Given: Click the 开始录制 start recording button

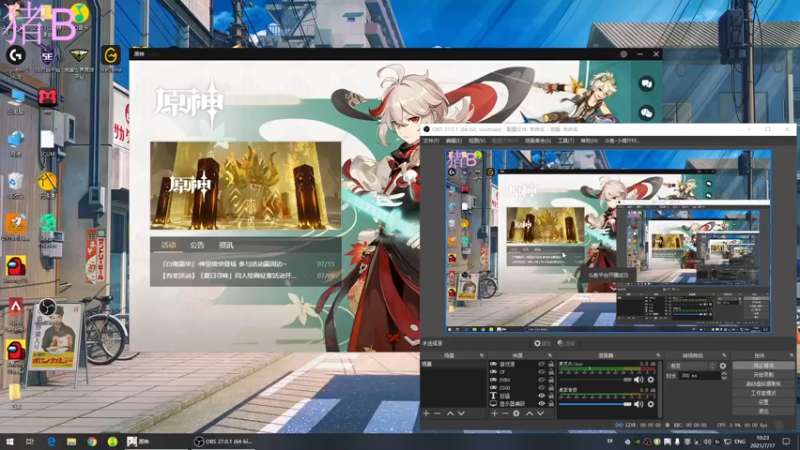Looking at the screenshot, I should click(763, 374).
